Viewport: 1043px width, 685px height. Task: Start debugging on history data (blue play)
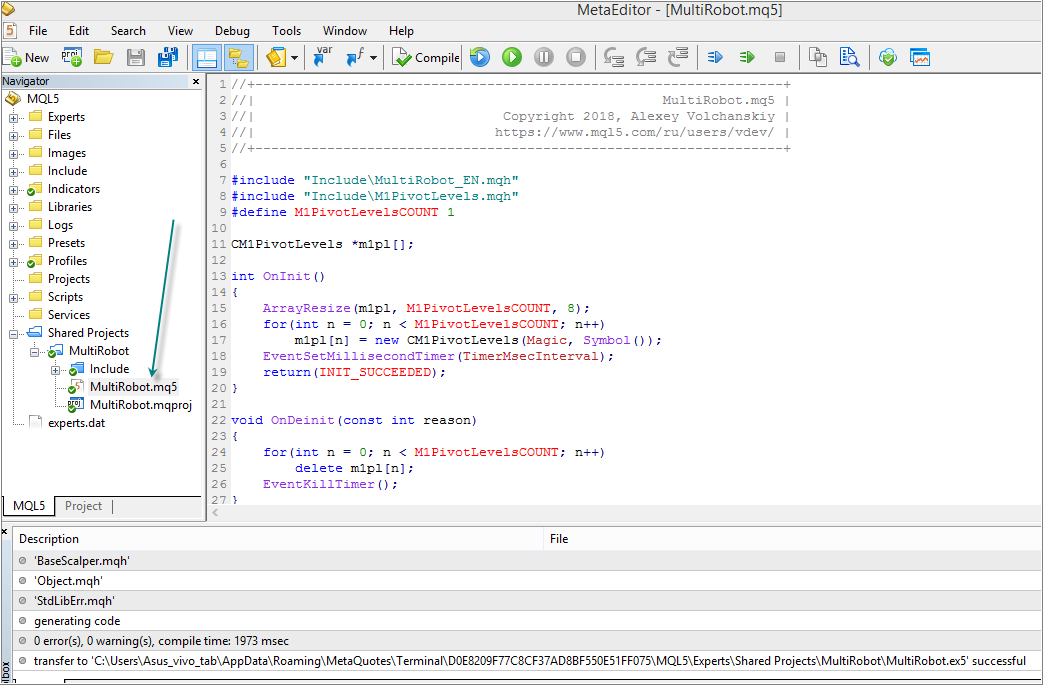[480, 58]
